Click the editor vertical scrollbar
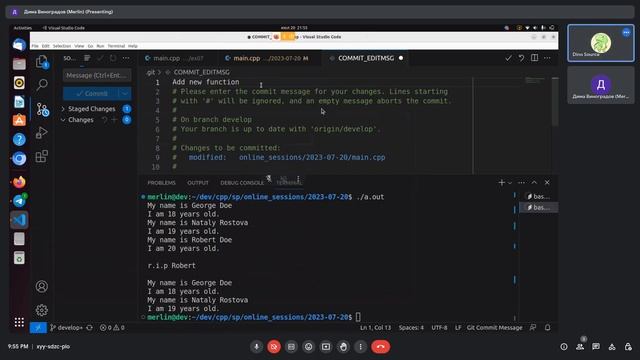Viewport: 640px width, 360px height. pos(555,102)
